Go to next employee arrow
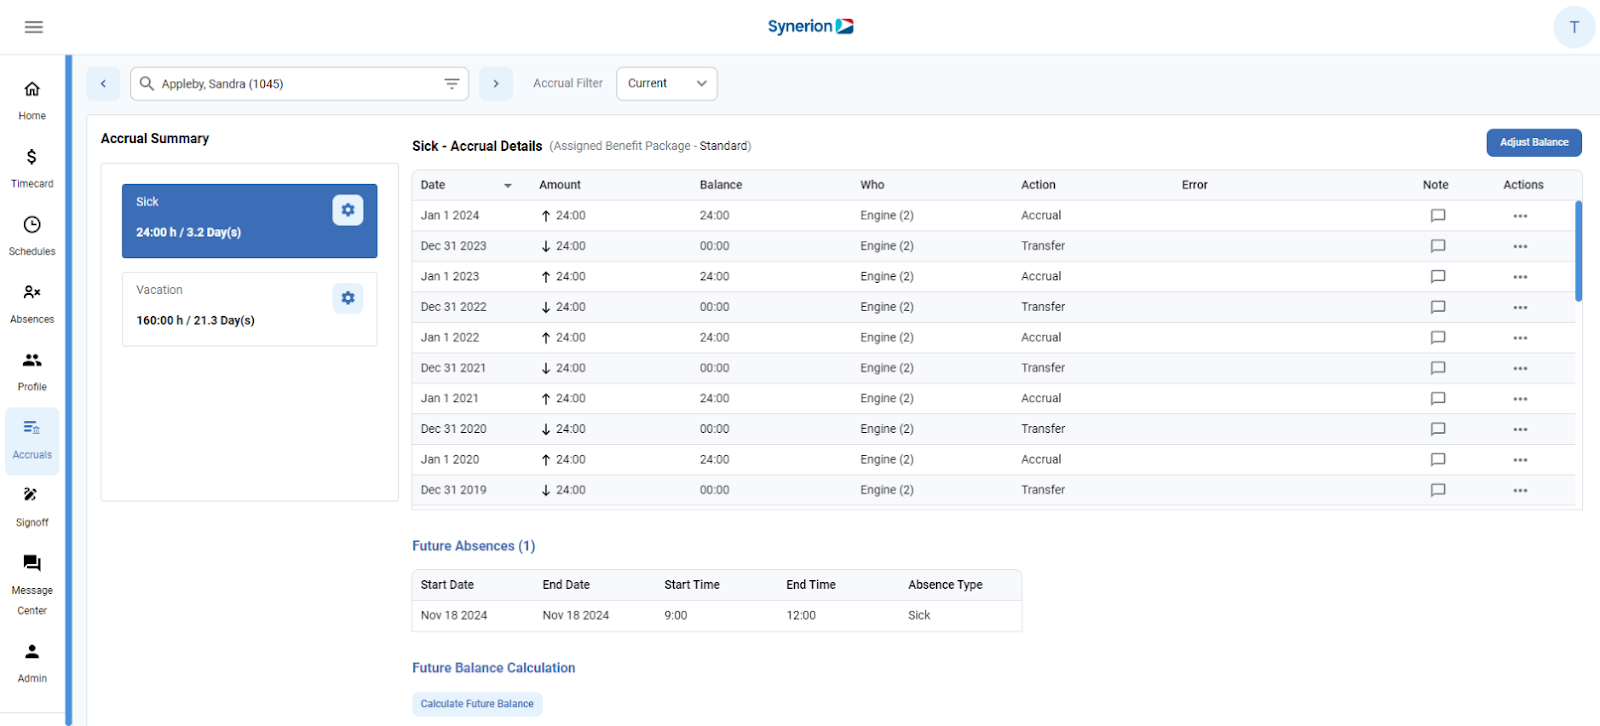This screenshot has height=726, width=1600. click(496, 84)
